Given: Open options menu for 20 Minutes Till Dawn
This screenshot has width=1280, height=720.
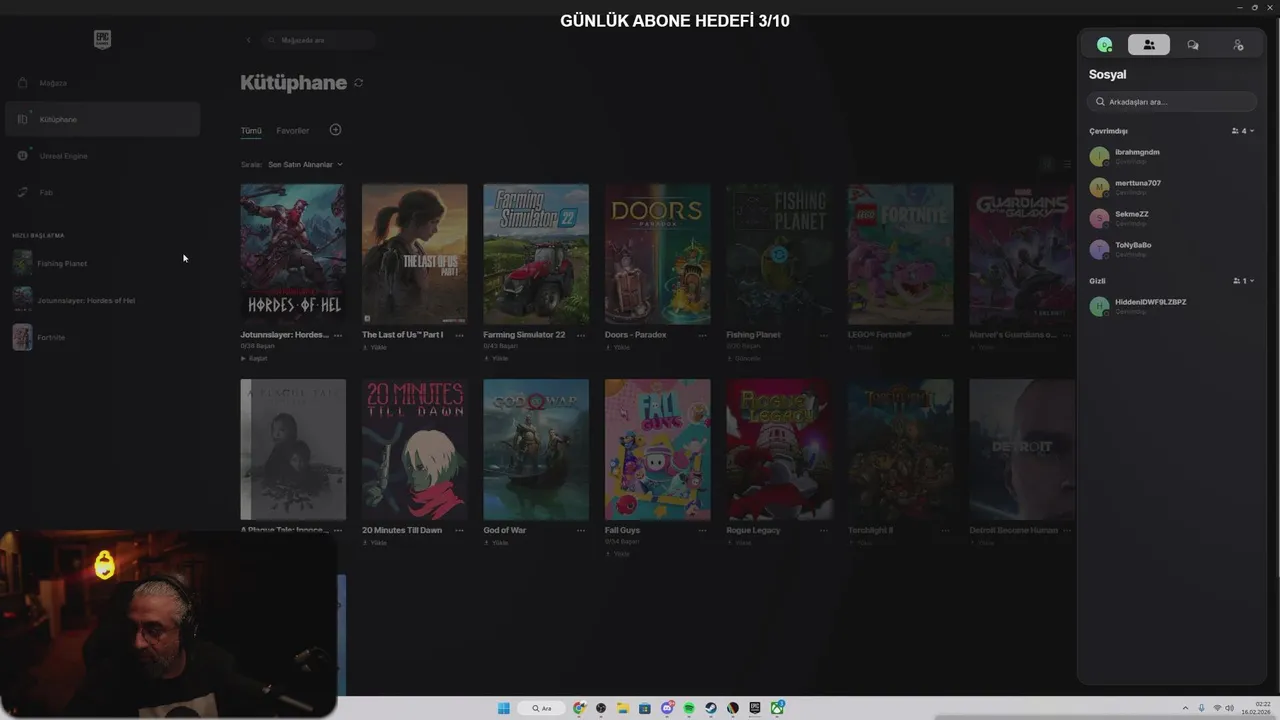Looking at the screenshot, I should (x=459, y=530).
